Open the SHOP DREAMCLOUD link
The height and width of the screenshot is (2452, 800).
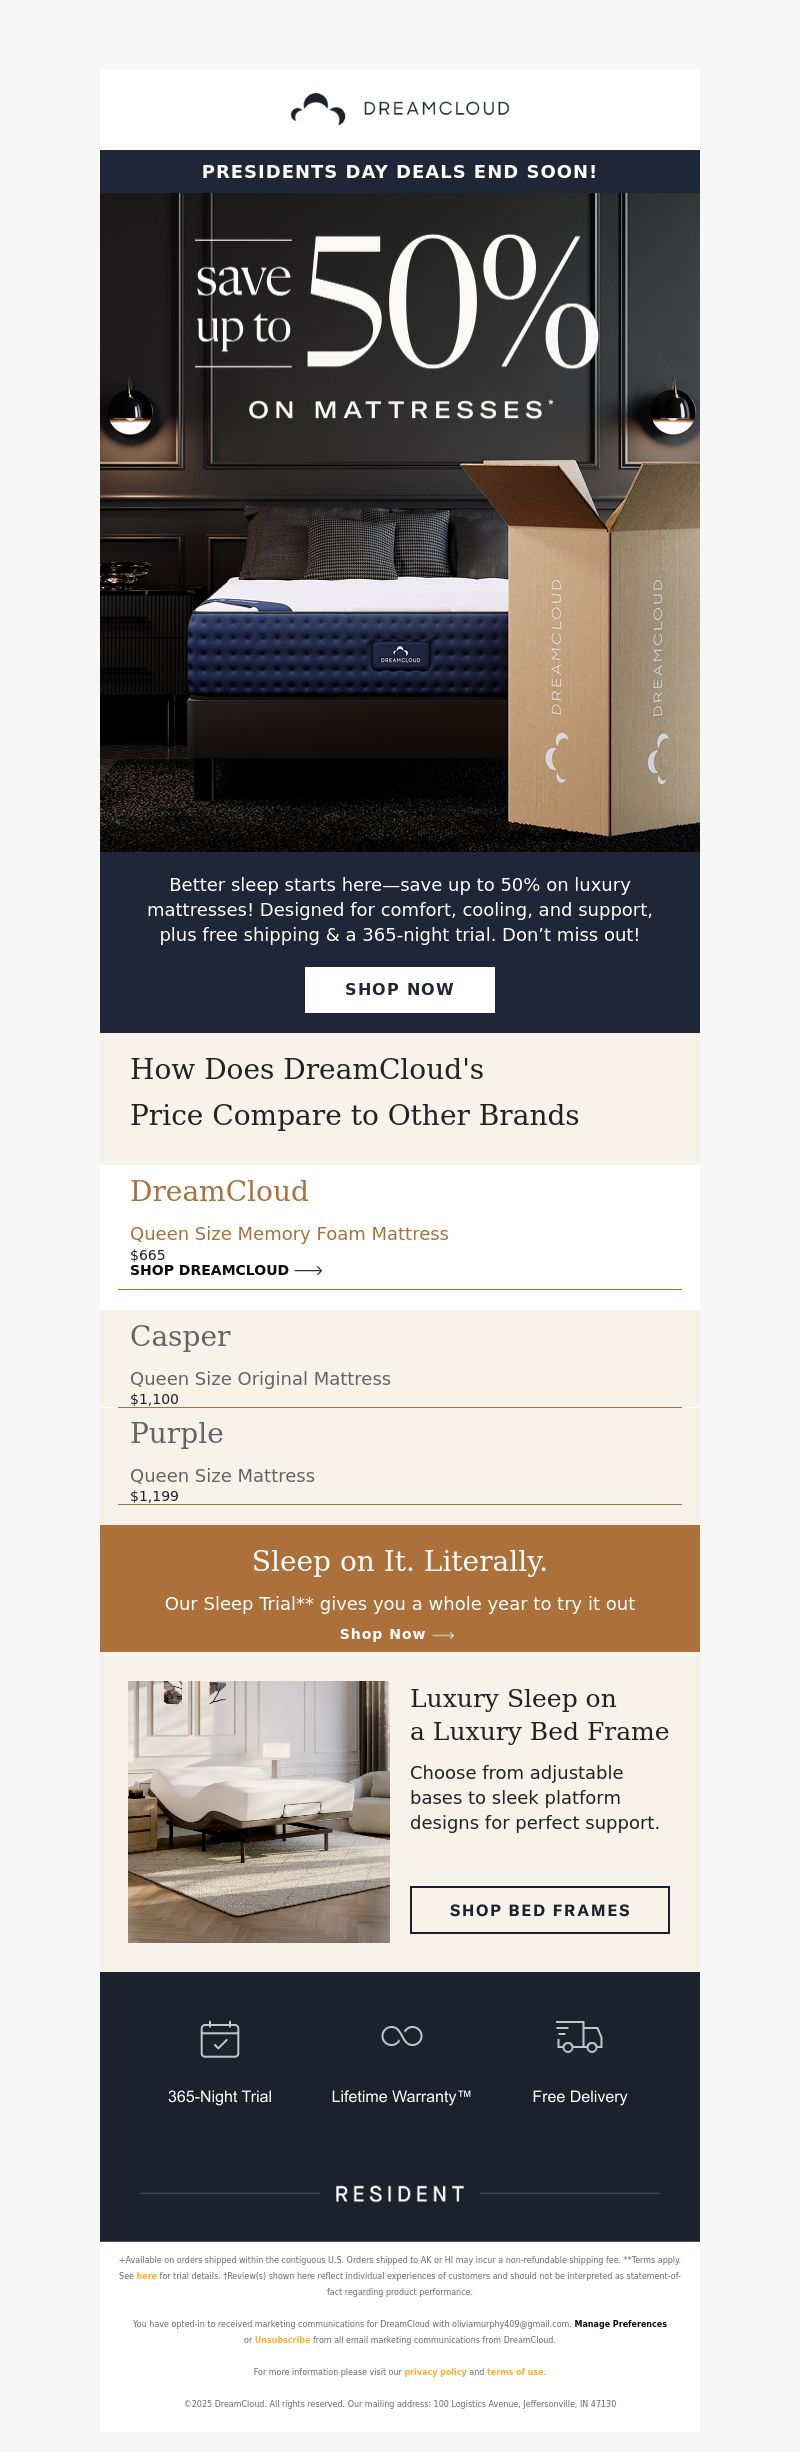pos(209,1270)
